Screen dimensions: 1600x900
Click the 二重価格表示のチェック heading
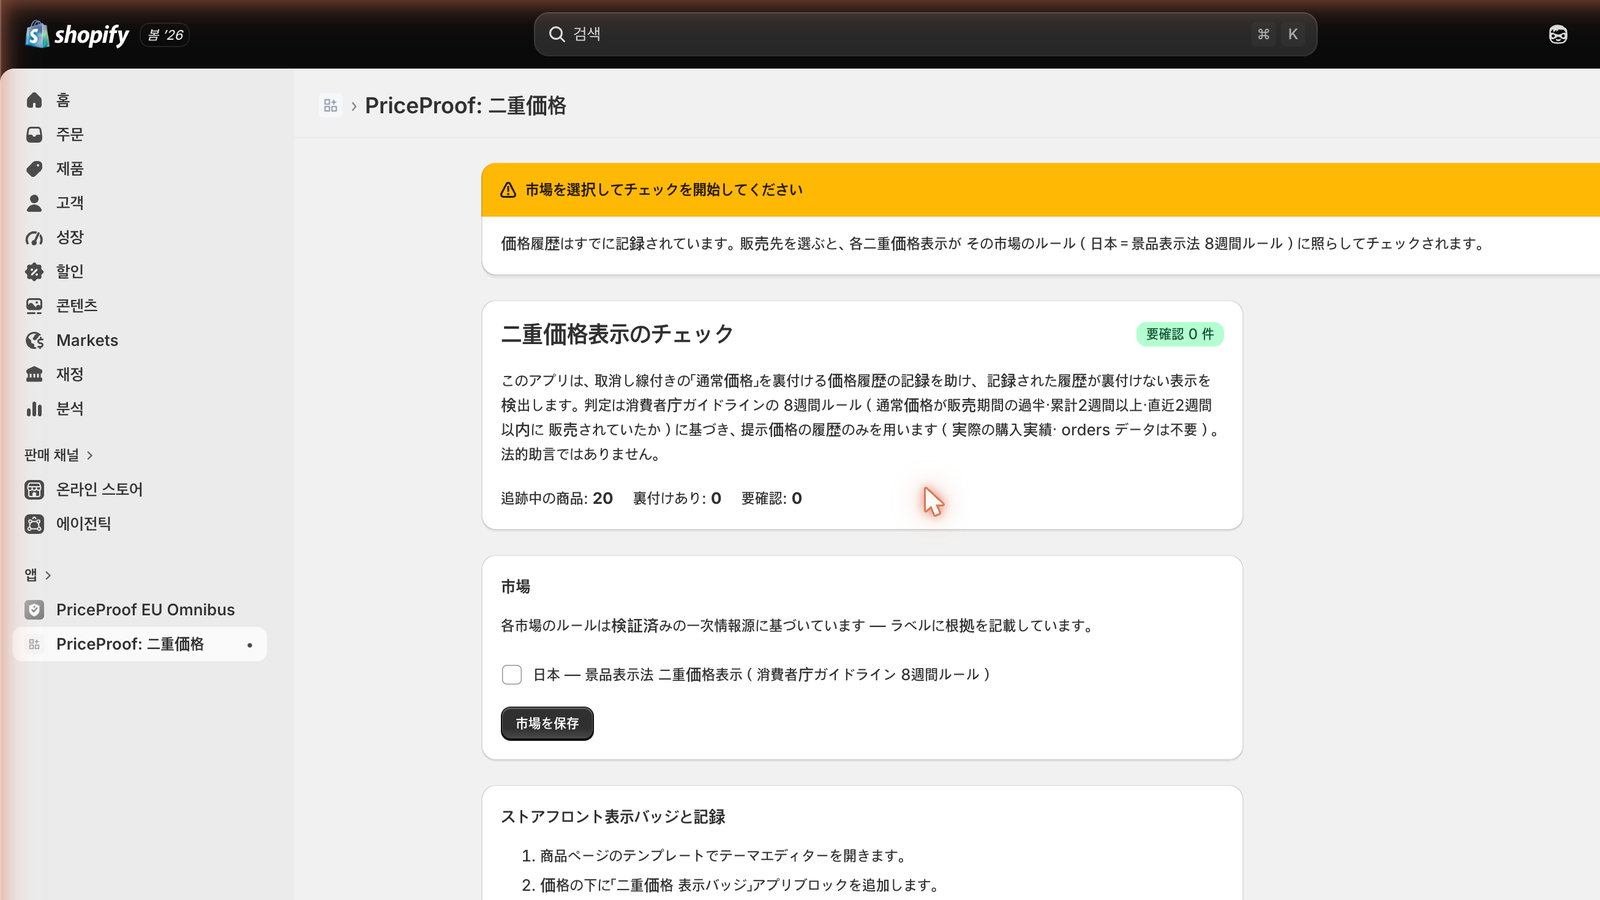point(617,334)
